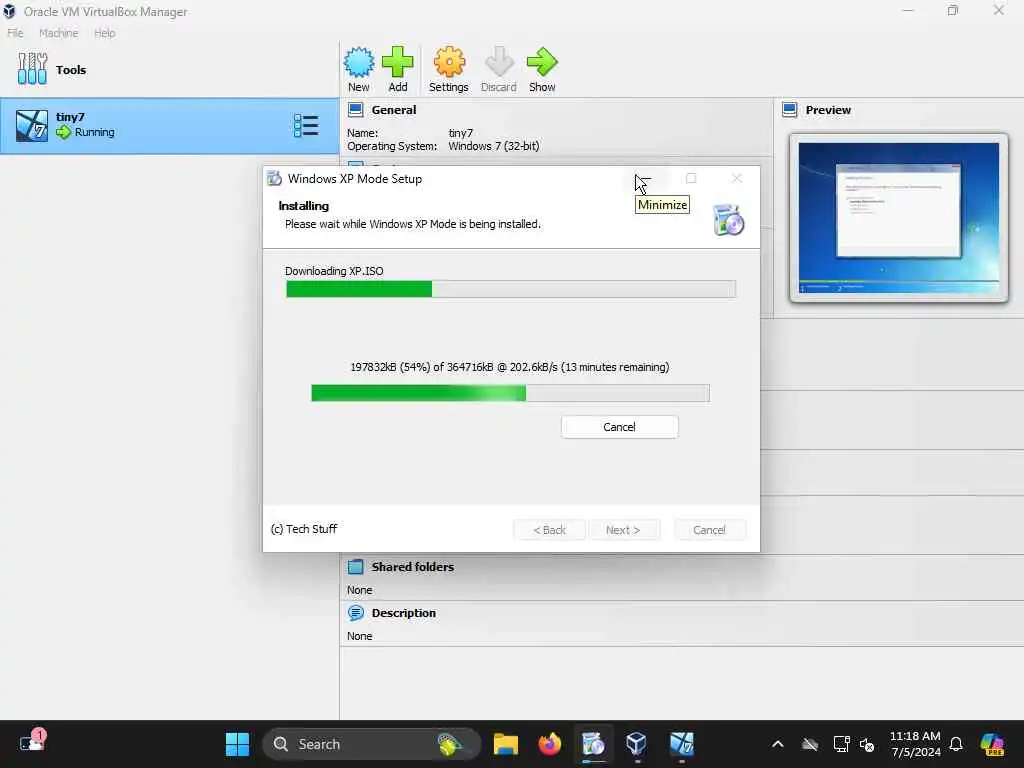This screenshot has width=1024, height=768.
Task: Click the Description section speech icon
Action: point(355,613)
